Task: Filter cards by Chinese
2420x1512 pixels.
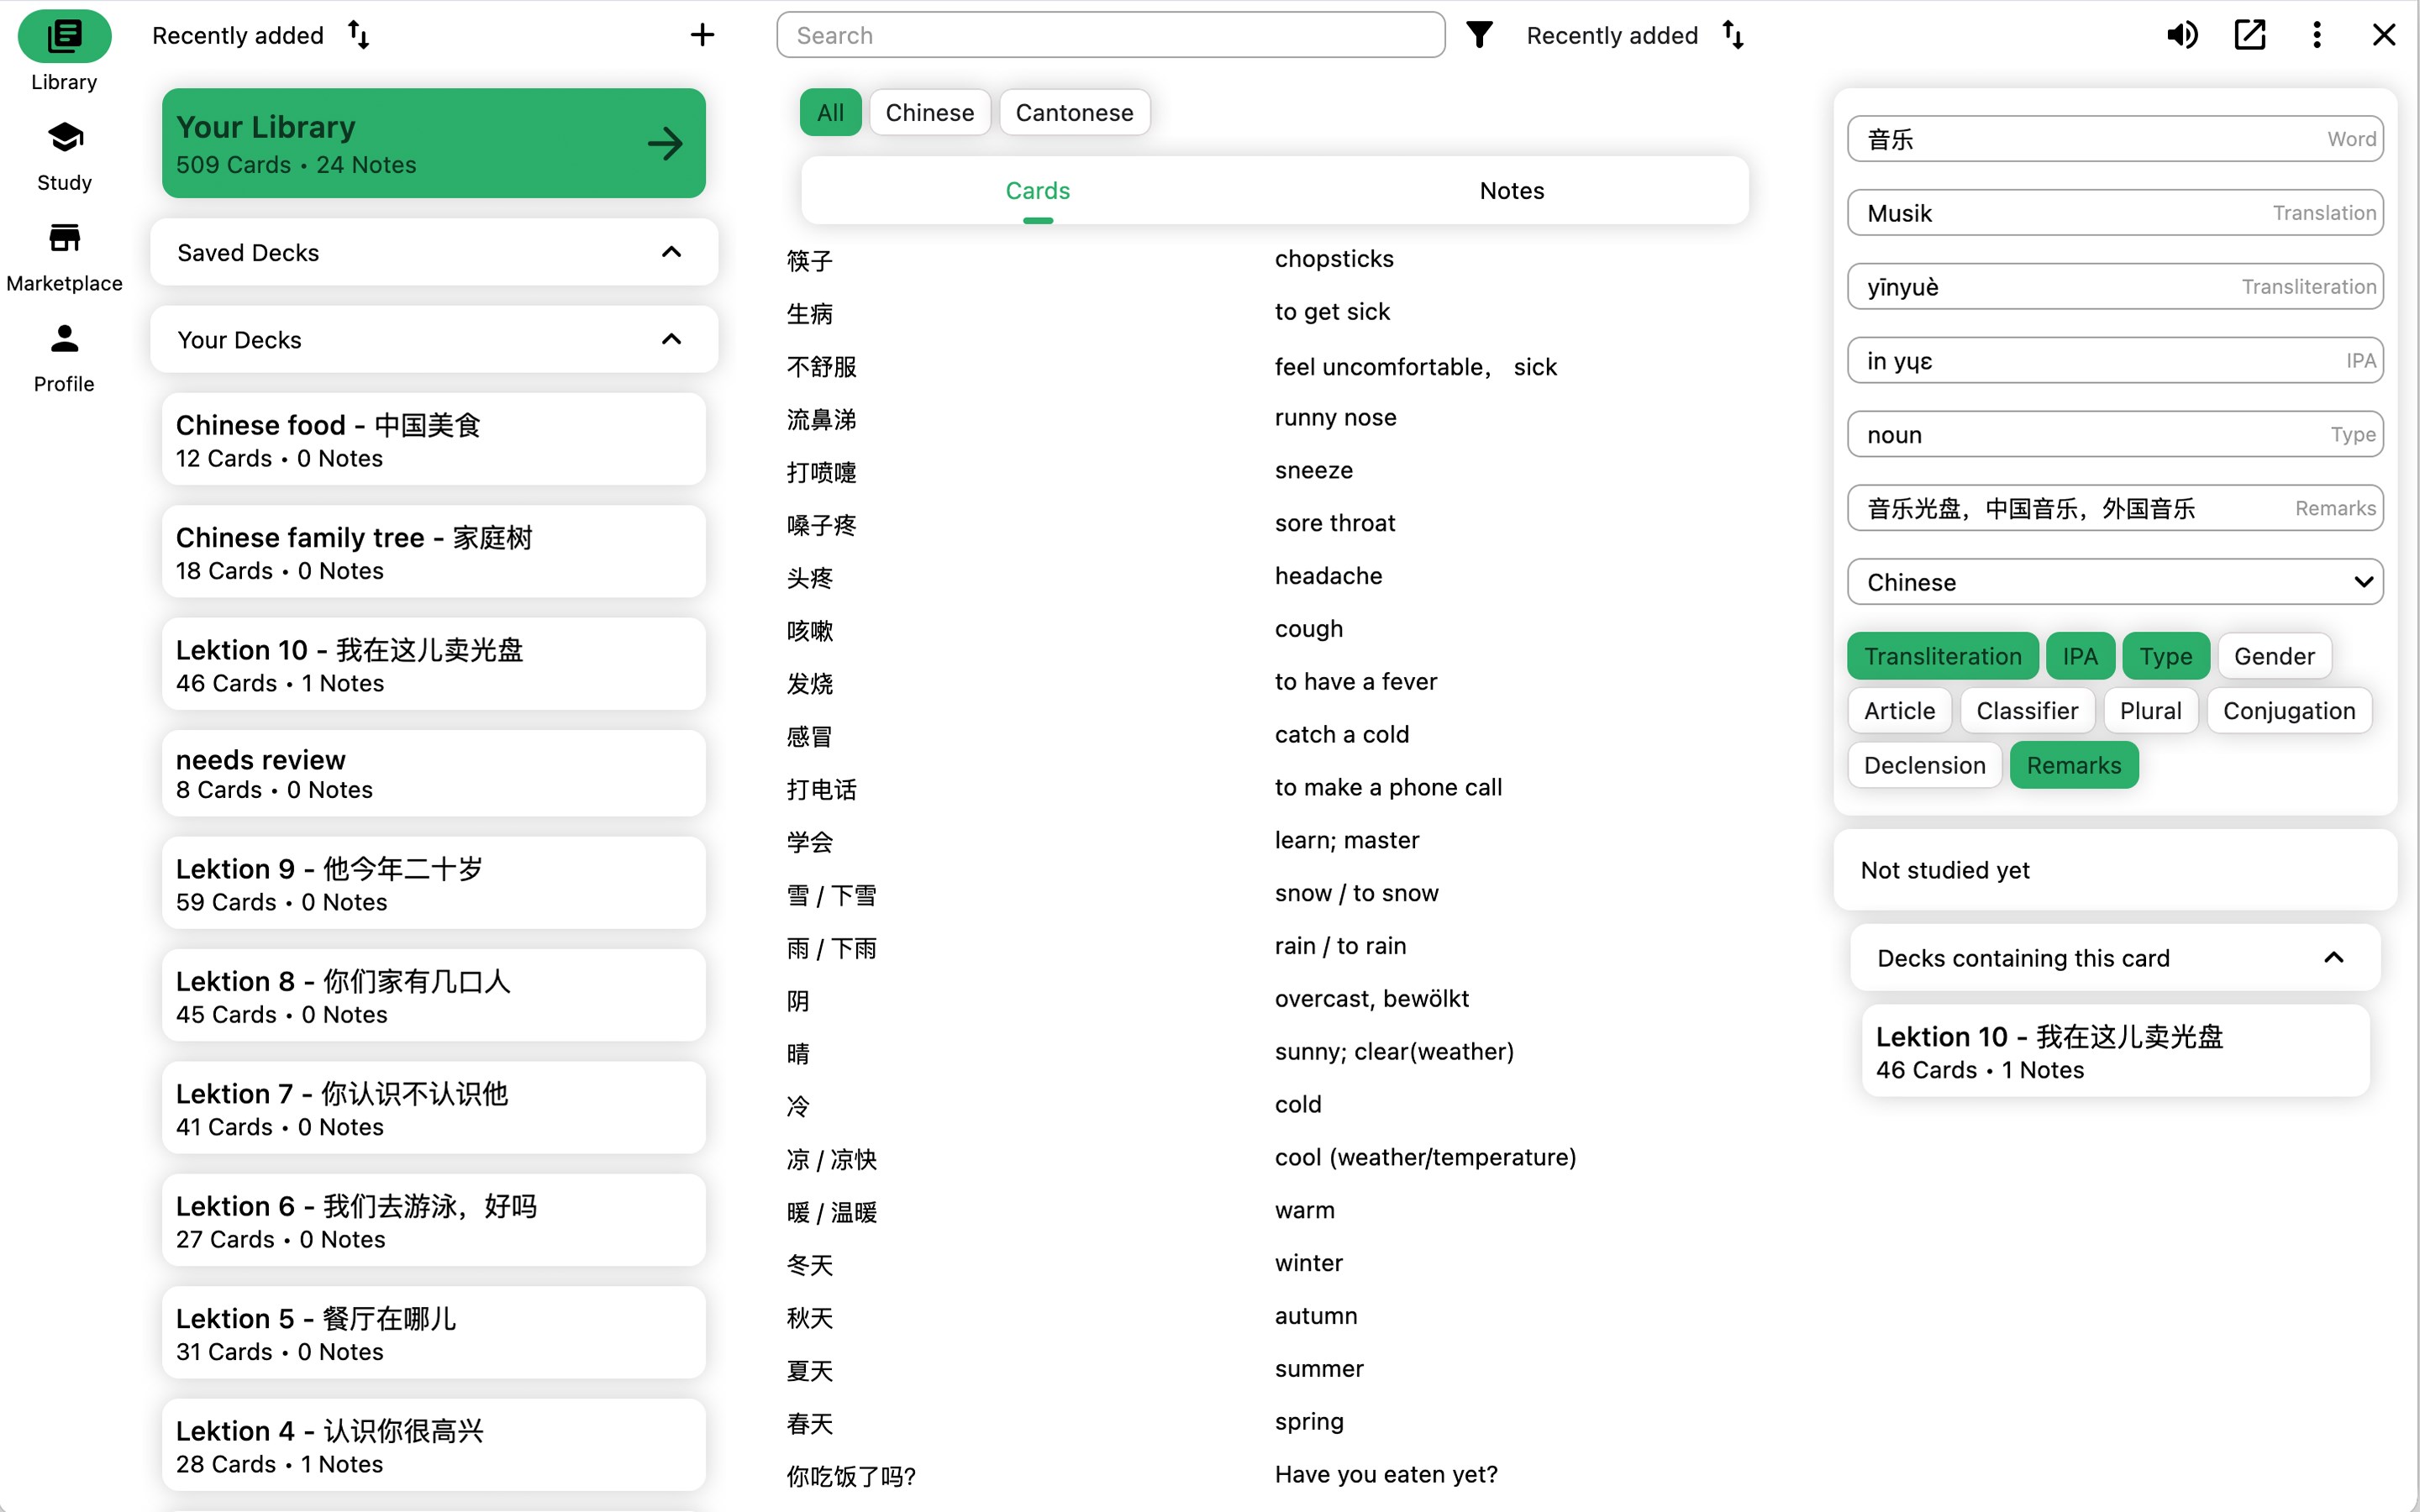Action: 929,112
